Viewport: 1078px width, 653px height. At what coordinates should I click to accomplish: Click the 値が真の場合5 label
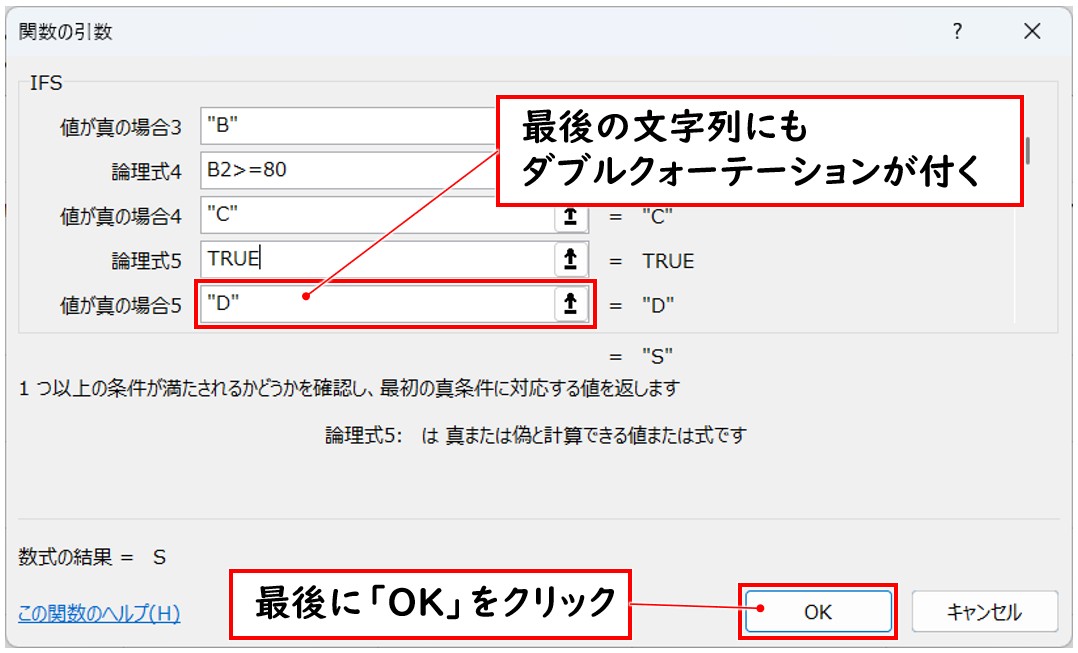(121, 305)
